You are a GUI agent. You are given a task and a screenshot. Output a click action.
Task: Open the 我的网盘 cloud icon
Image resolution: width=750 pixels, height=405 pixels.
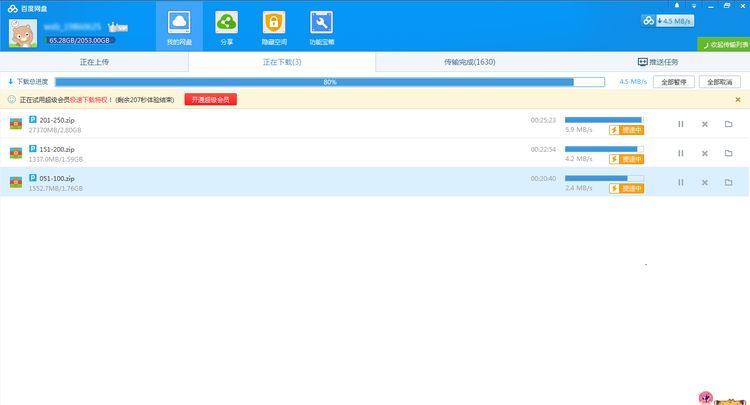(179, 22)
